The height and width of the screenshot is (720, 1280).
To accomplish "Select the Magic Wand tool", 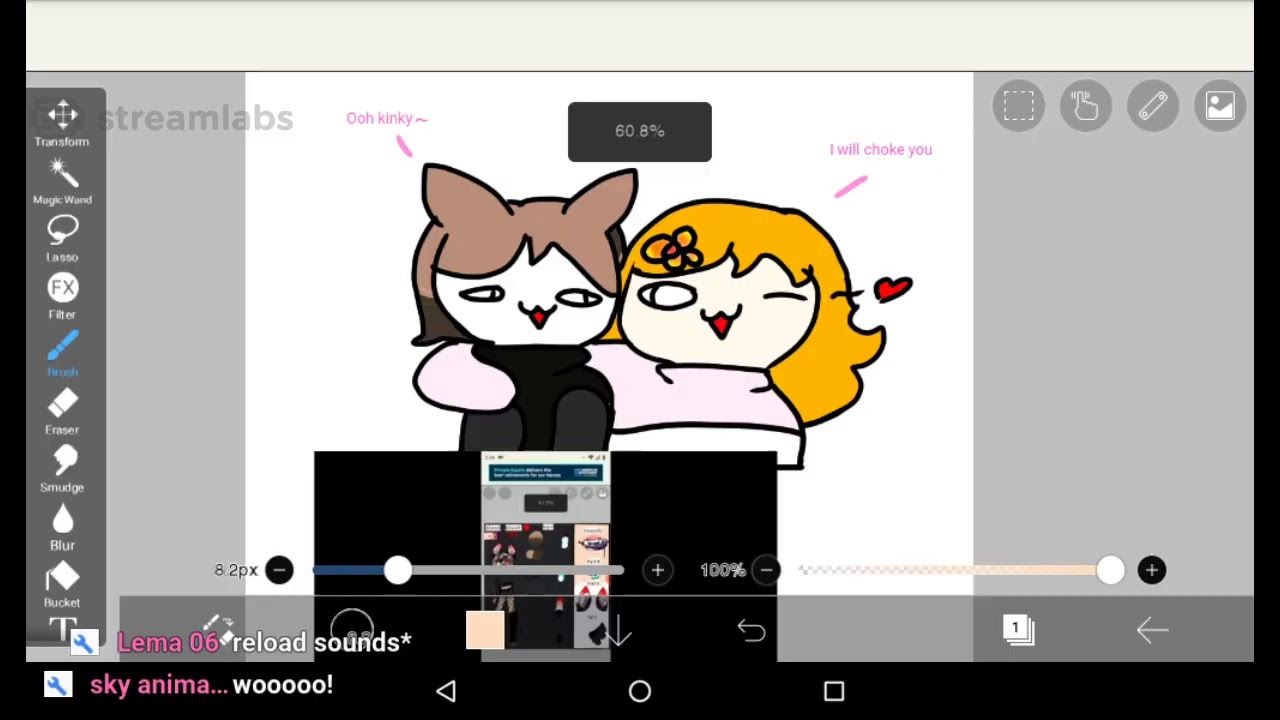I will pyautogui.click(x=62, y=181).
